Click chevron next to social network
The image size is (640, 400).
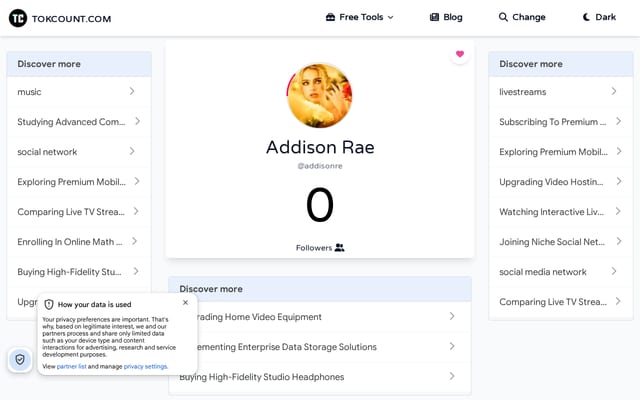tap(132, 151)
